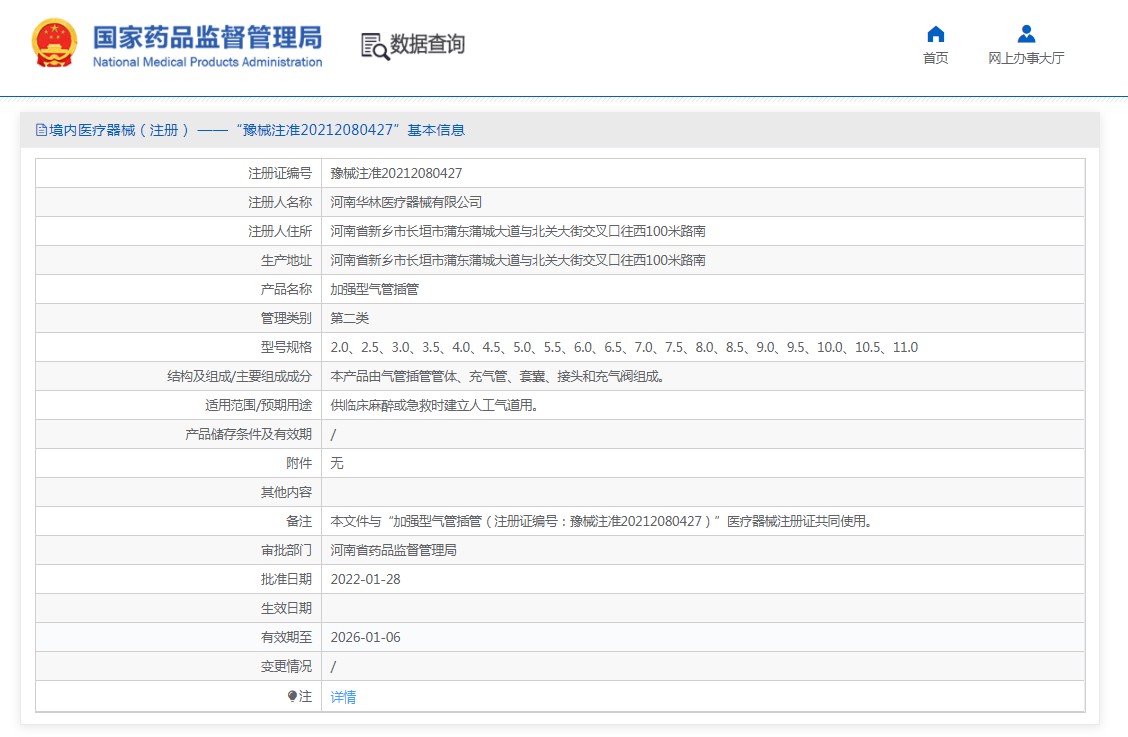Click the bullet icon beside 注
Screen dimensions: 1128x737
[x=292, y=696]
